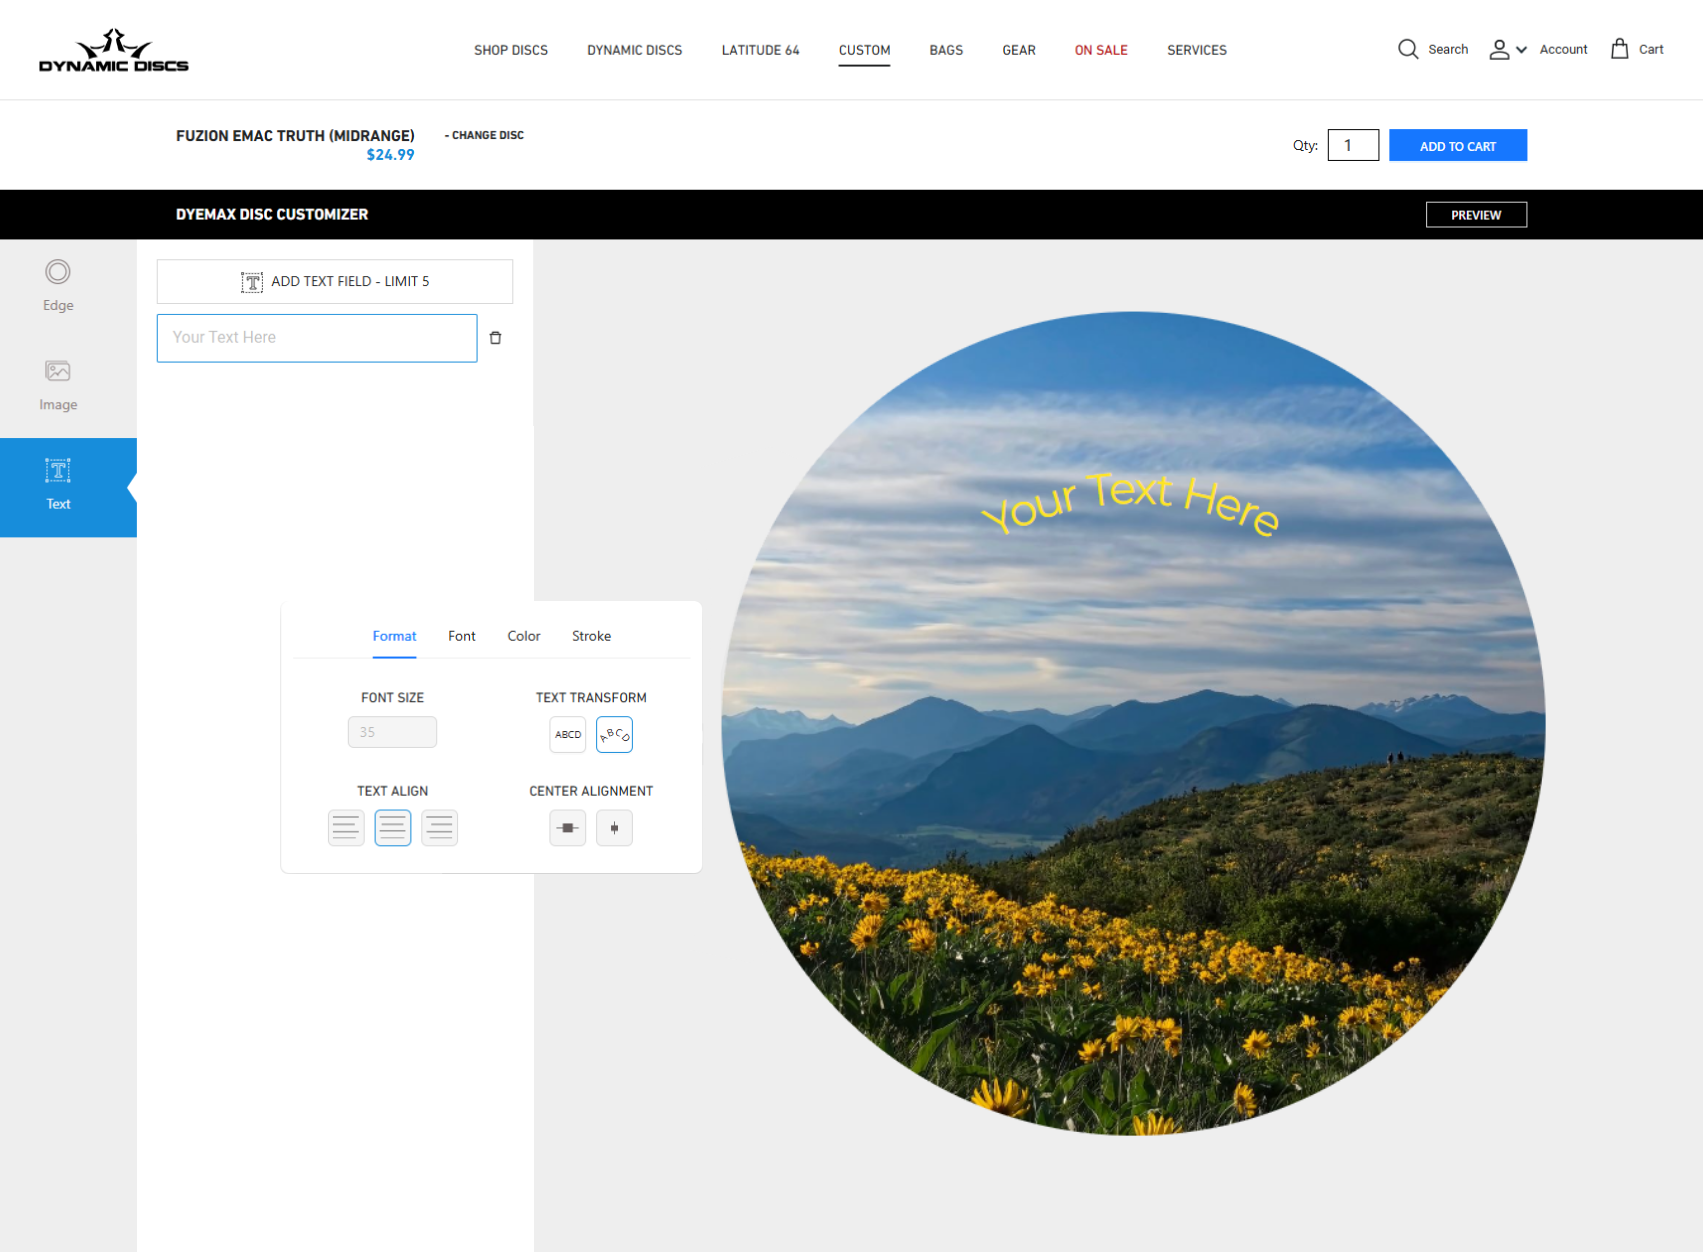This screenshot has height=1252, width=1703.
Task: Open the Services menu
Action: 1197,50
